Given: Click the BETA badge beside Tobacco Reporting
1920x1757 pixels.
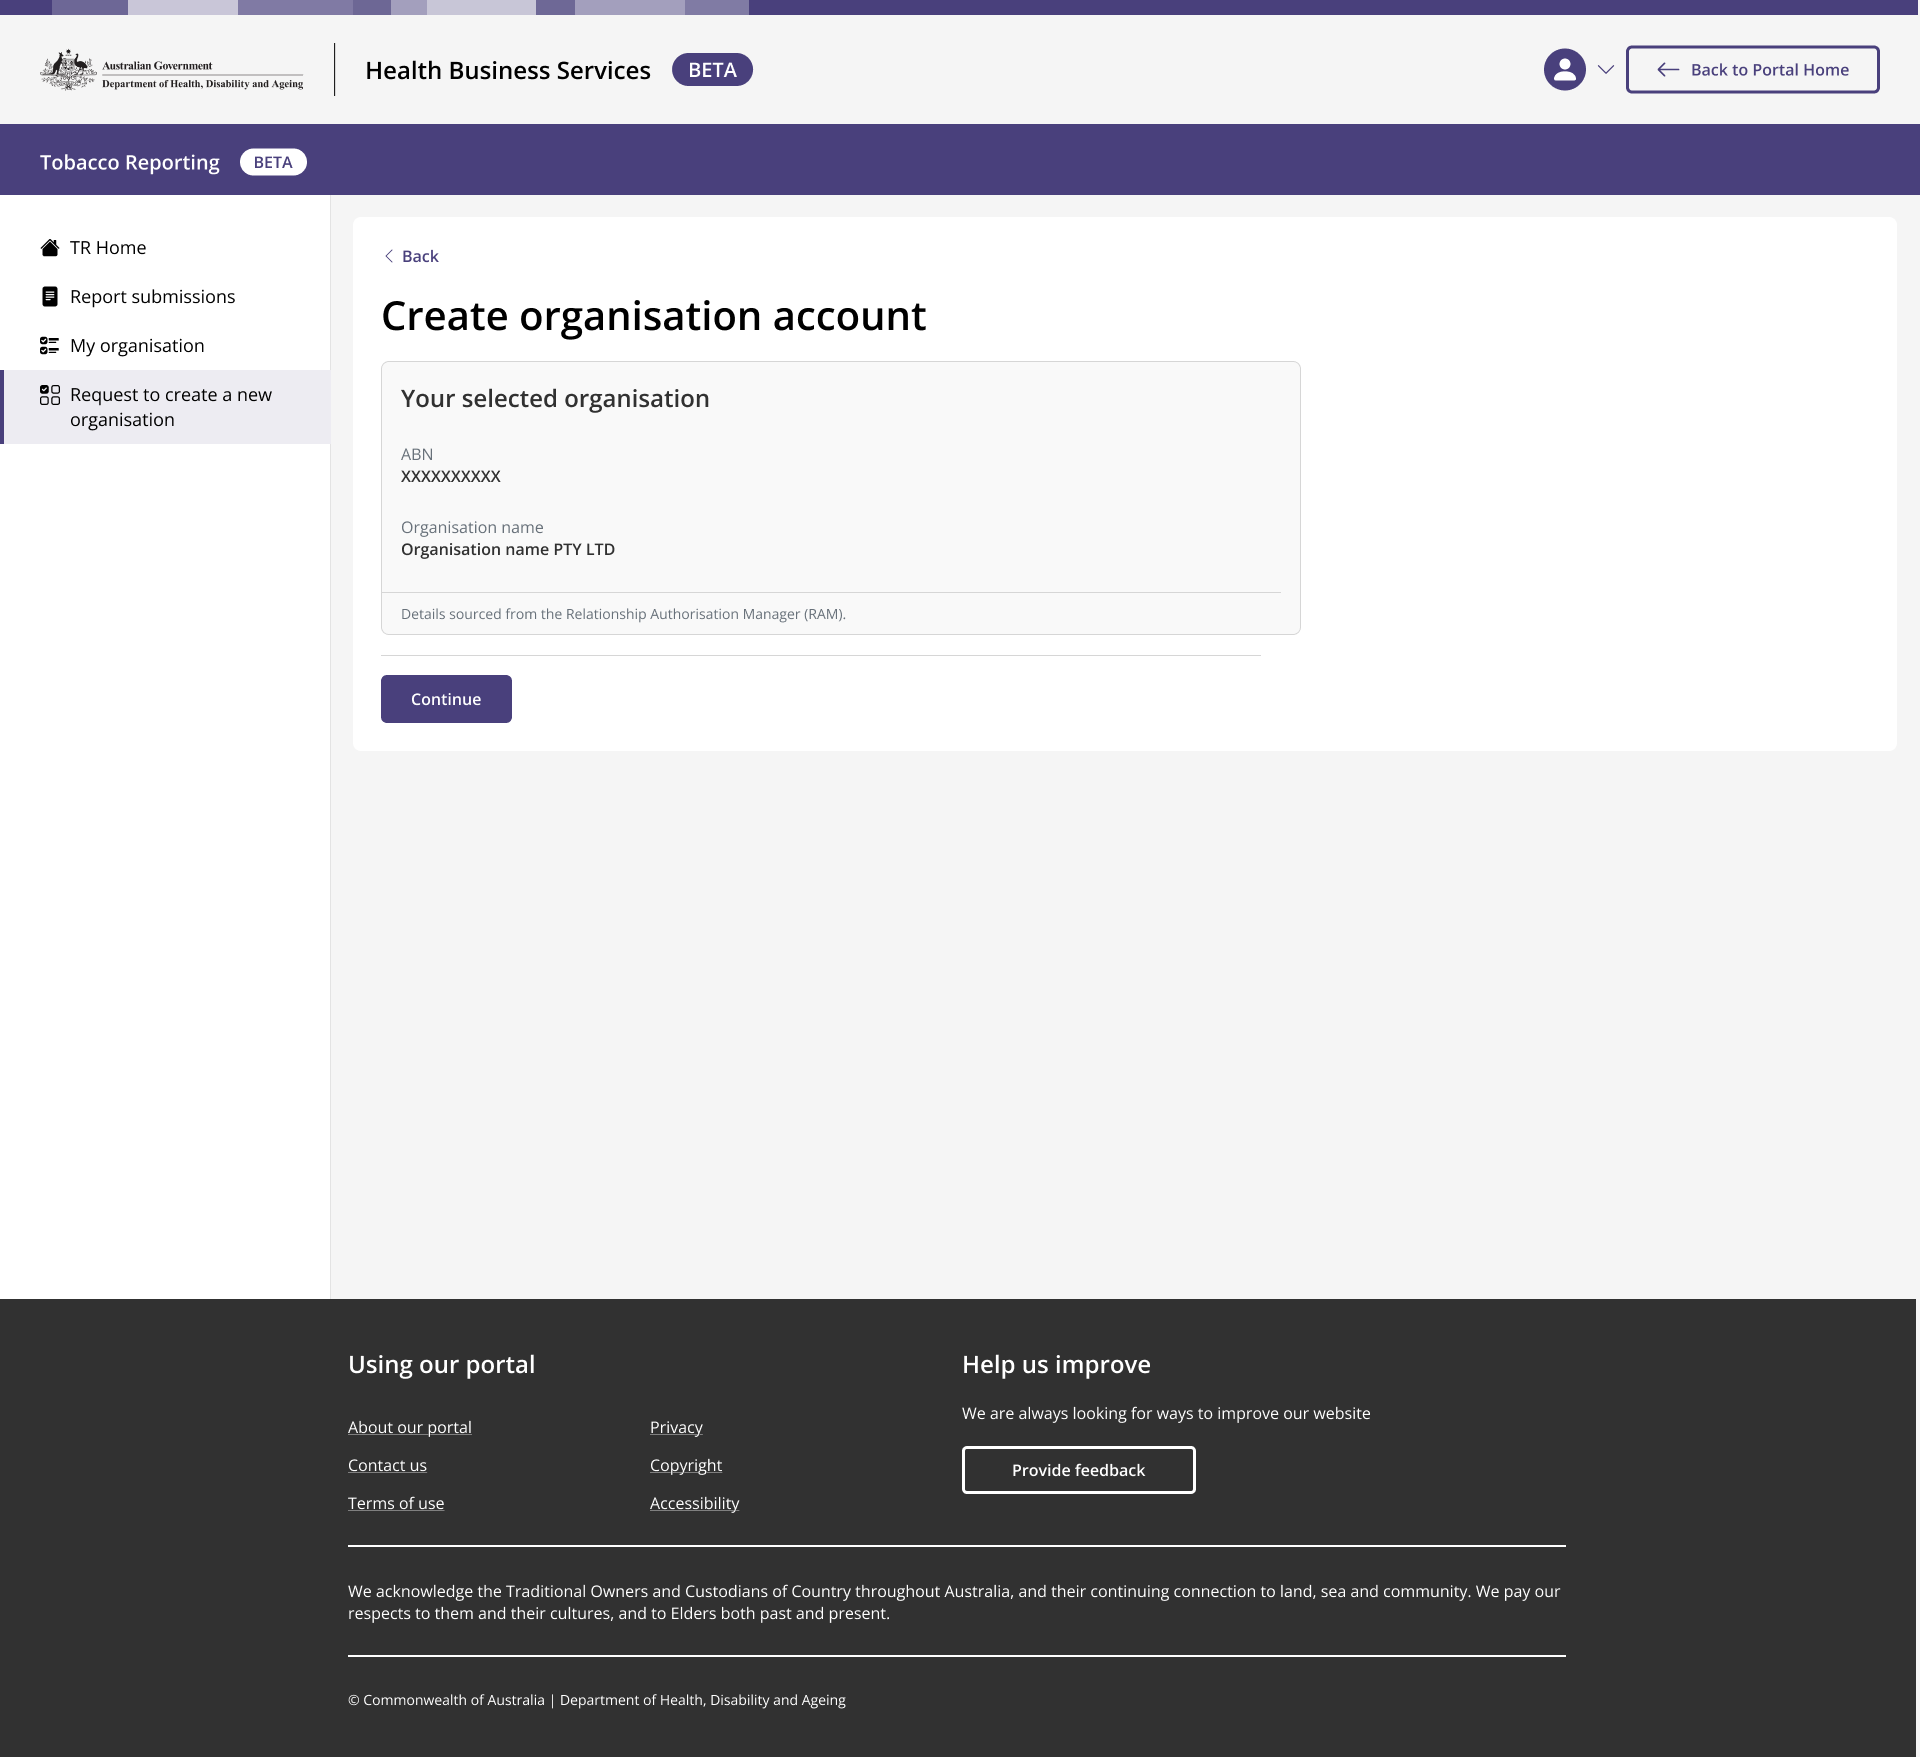Looking at the screenshot, I should 273,162.
